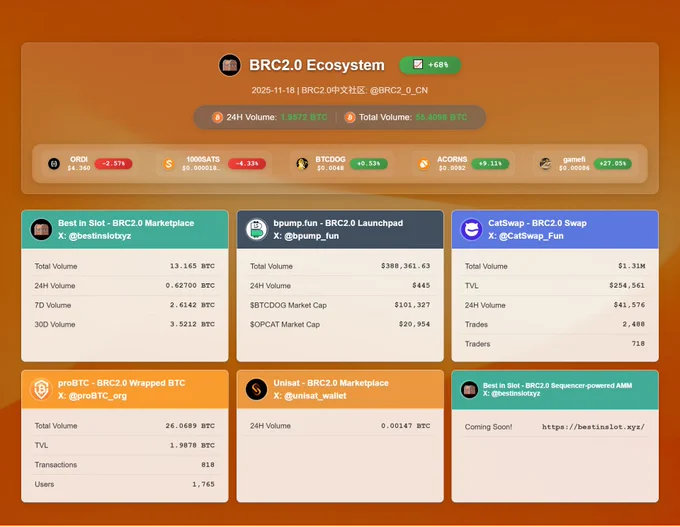Click the CatSwap - BRC2.0 Swap title

pyautogui.click(x=537, y=223)
